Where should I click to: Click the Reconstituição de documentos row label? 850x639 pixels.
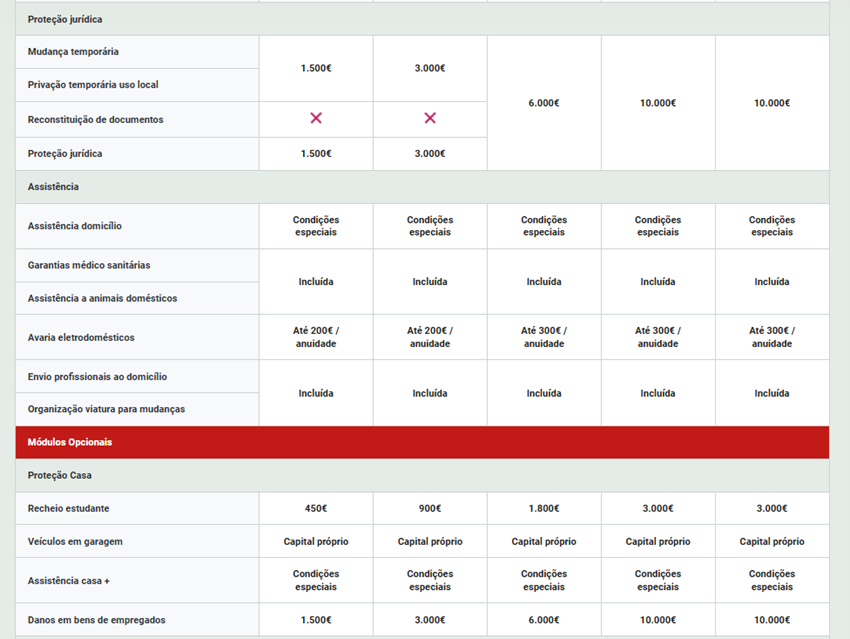(95, 119)
